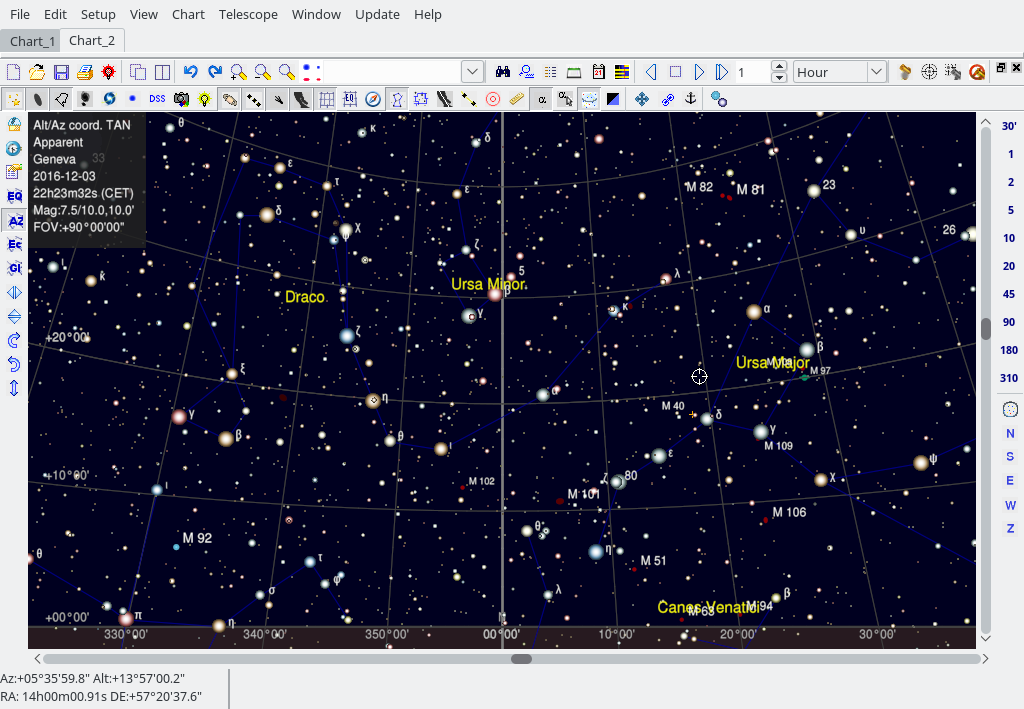Toggle star display
Image resolution: width=1024 pixels, height=709 pixels.
[13, 99]
